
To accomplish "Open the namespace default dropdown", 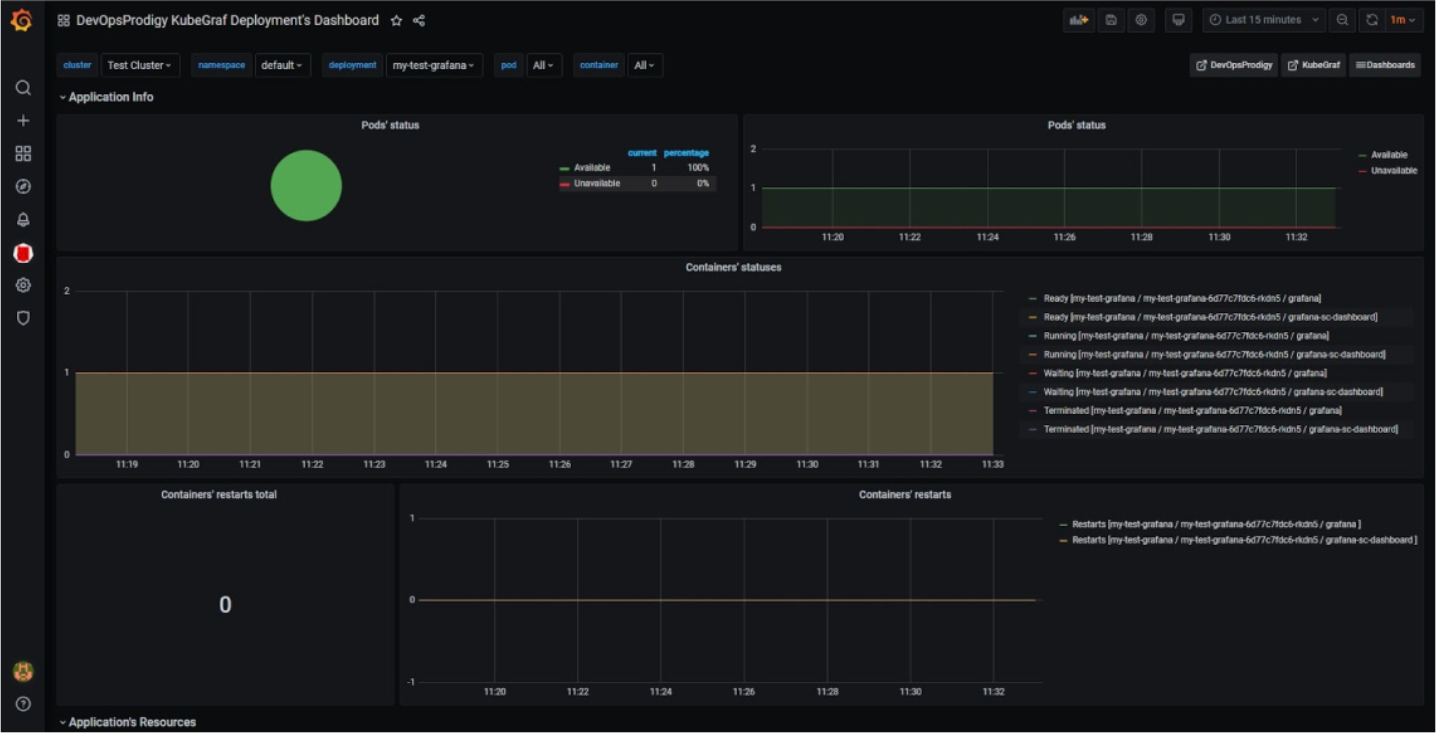I will (282, 65).
